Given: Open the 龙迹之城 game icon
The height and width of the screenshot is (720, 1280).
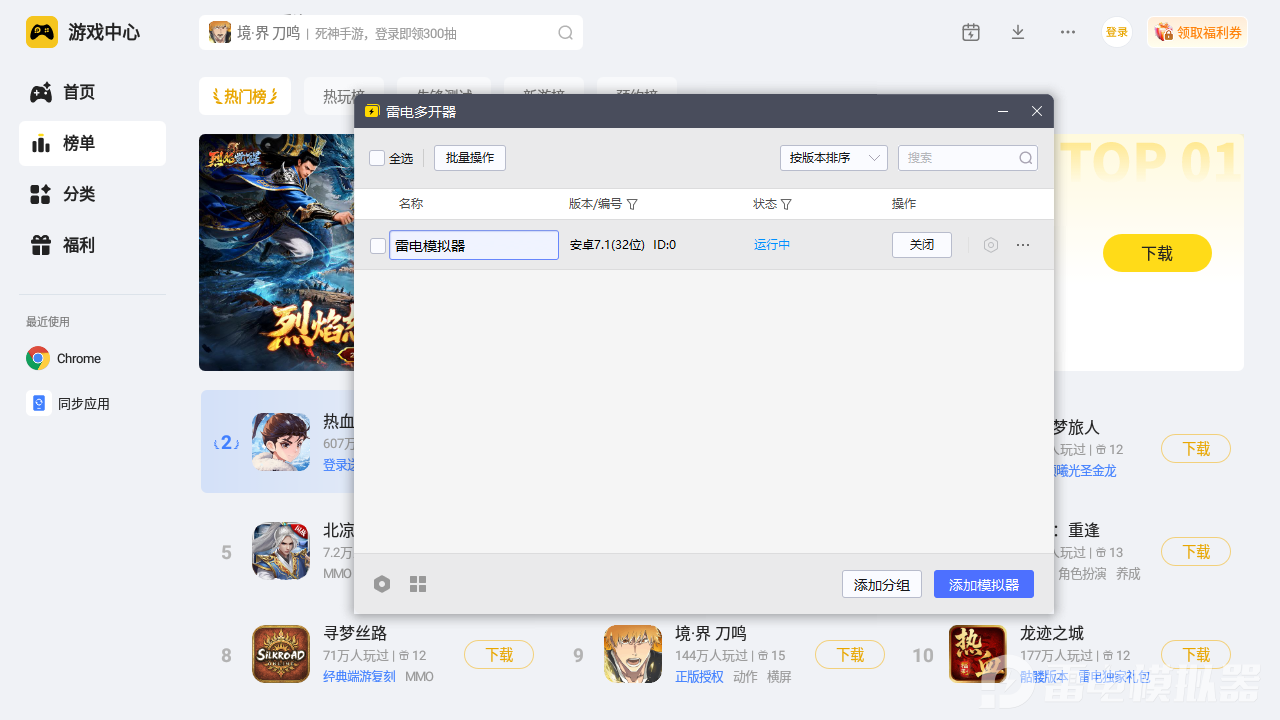Looking at the screenshot, I should pyautogui.click(x=978, y=654).
